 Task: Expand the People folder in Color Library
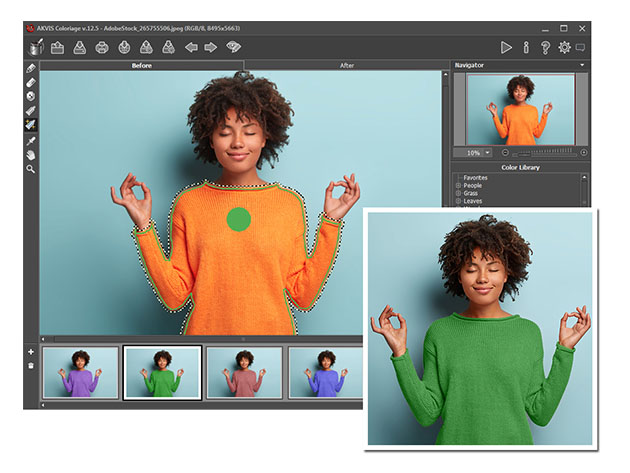pos(459,185)
